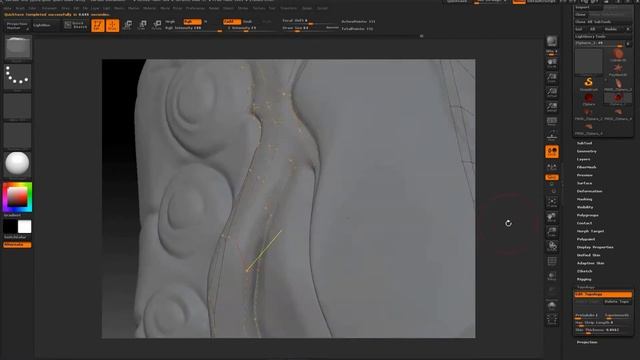Open the Xpose icon on right shelf

tap(552, 319)
